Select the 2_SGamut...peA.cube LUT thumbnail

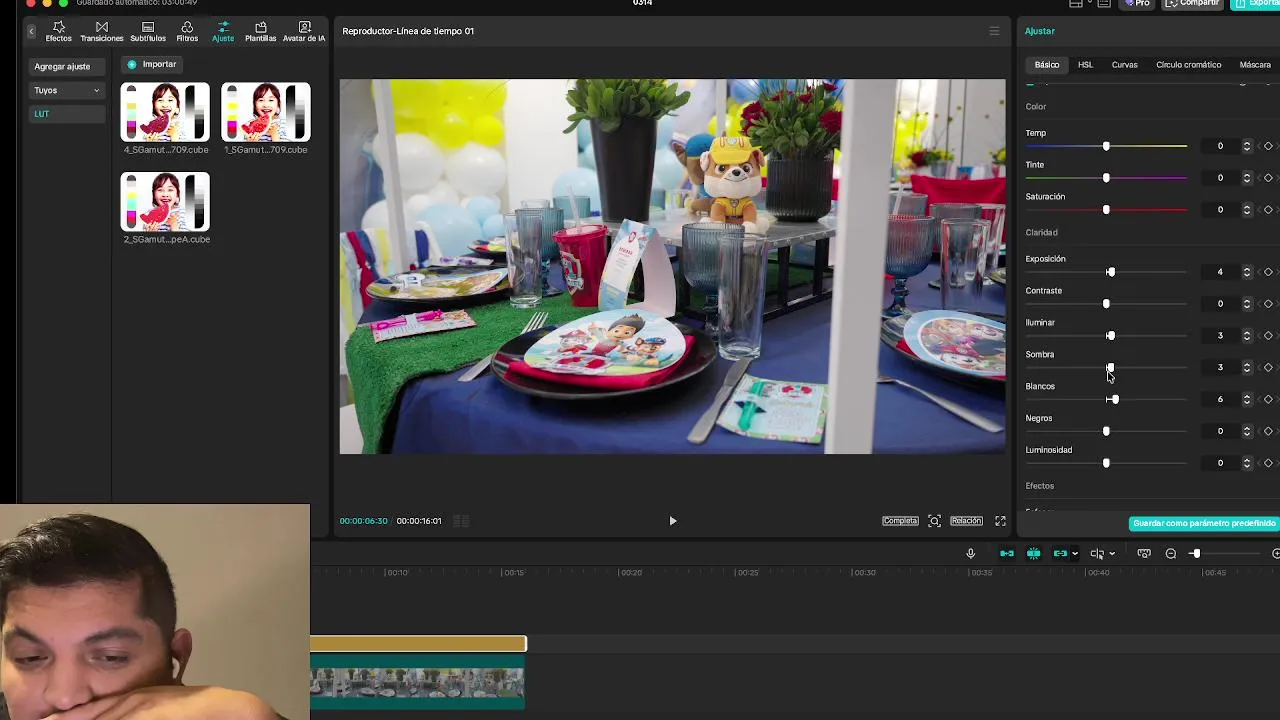click(165, 201)
